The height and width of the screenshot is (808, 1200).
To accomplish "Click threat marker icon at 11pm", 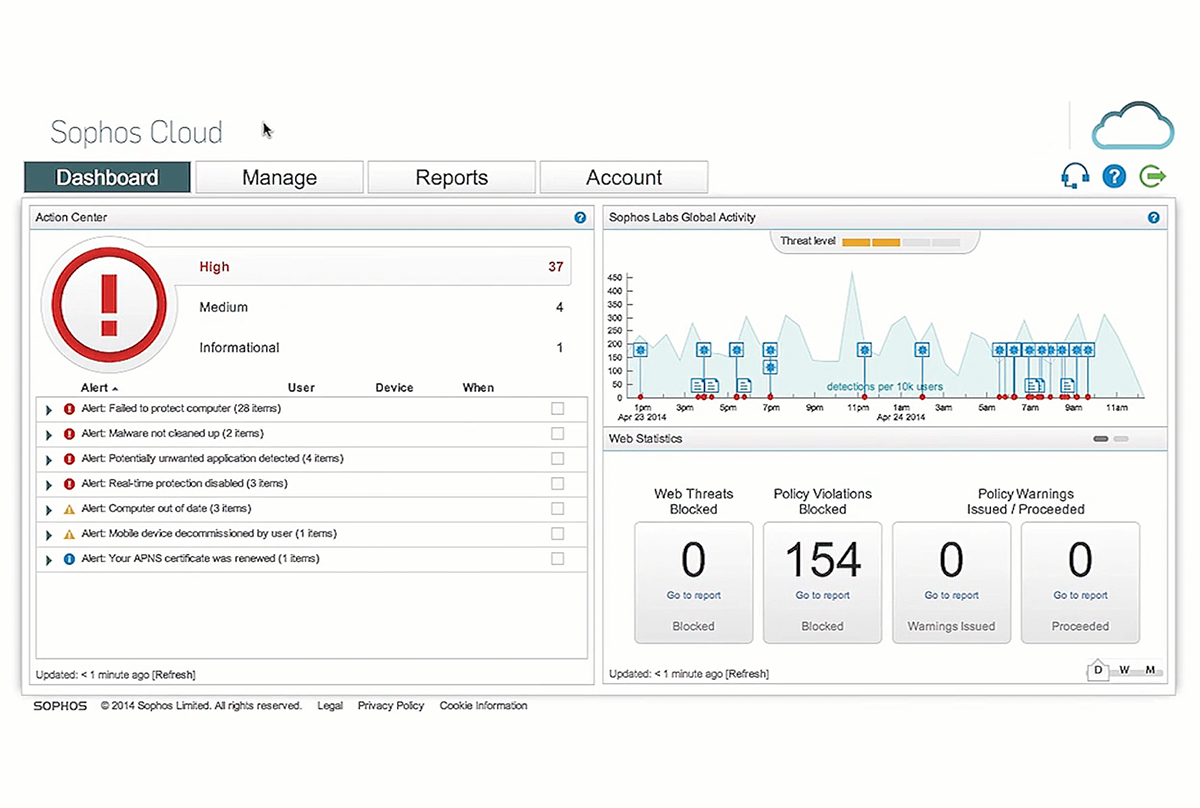I will pyautogui.click(x=864, y=350).
